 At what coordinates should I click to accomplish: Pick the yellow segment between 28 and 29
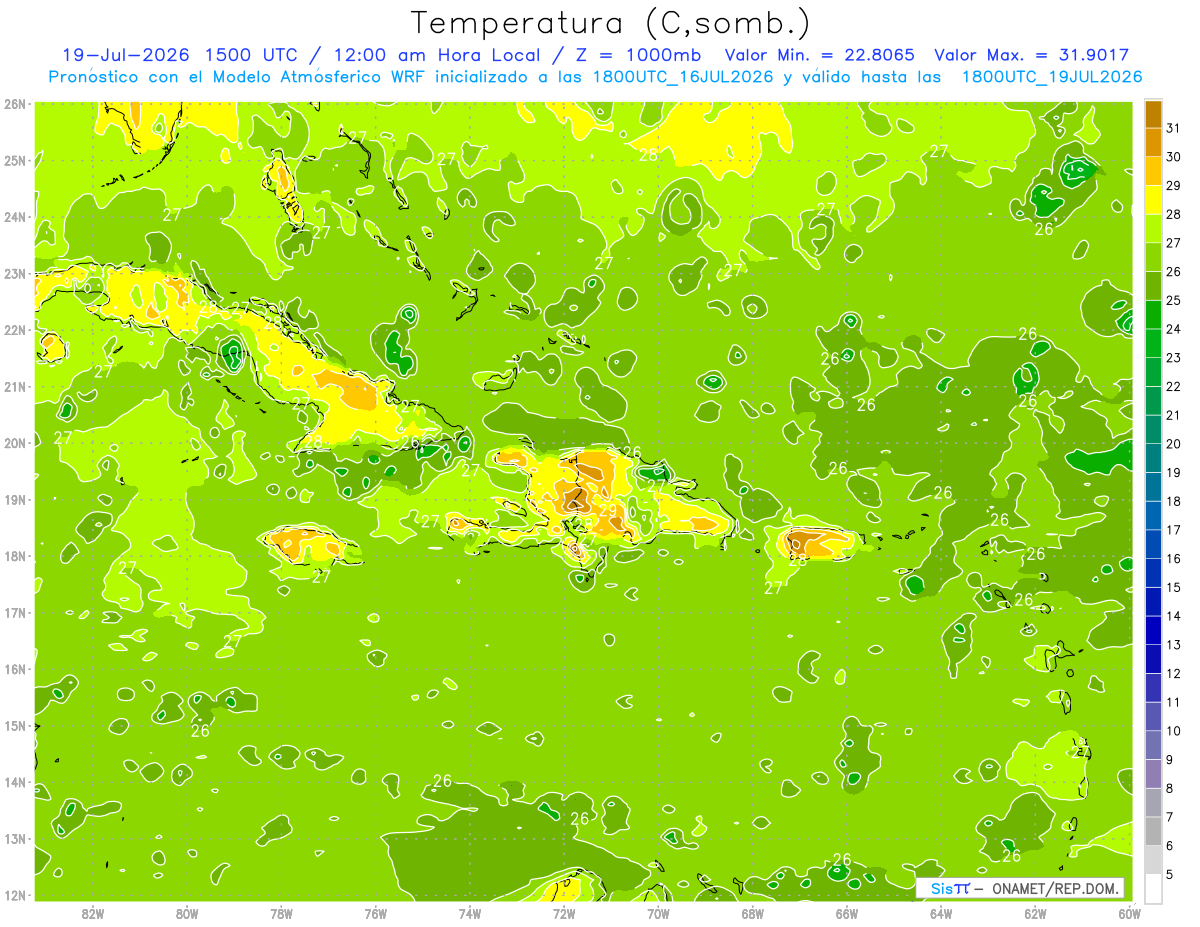[1153, 199]
